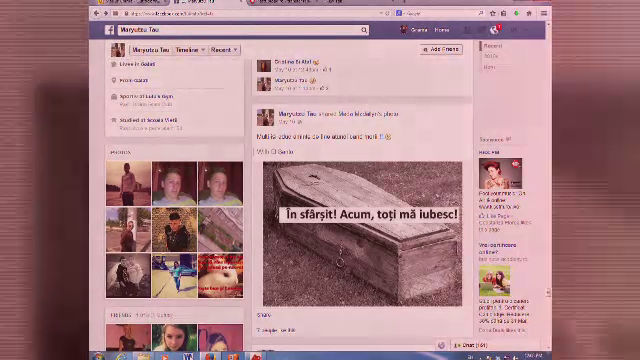Open the Timeline dropdown
Viewport: 640px width, 360px height.
coord(190,50)
